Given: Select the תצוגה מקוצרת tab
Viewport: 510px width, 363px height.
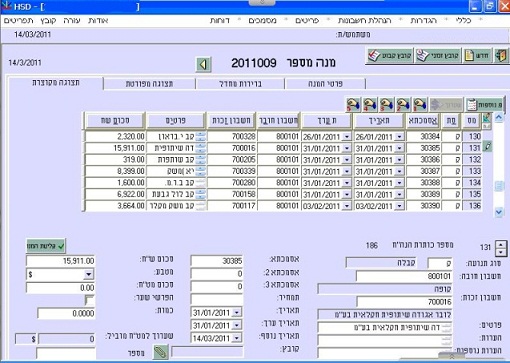Looking at the screenshot, I should (x=56, y=83).
